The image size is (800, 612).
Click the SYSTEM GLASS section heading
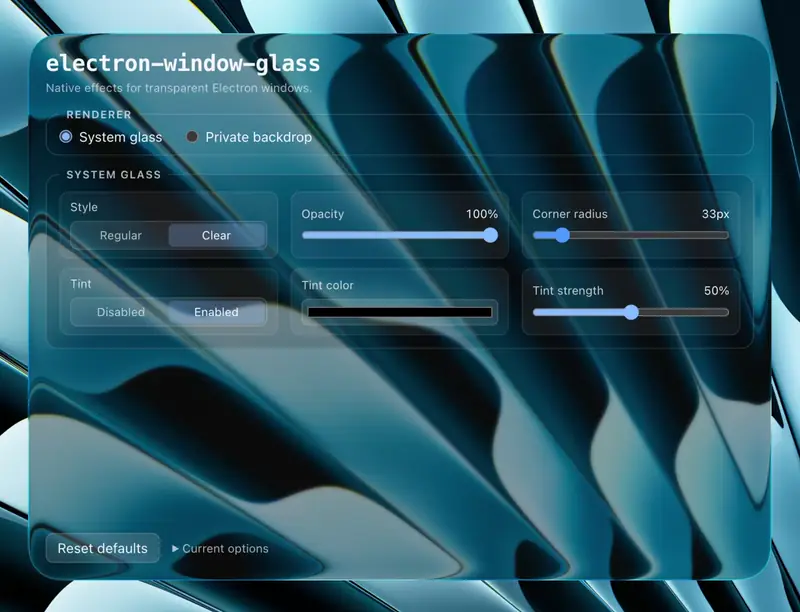113,175
